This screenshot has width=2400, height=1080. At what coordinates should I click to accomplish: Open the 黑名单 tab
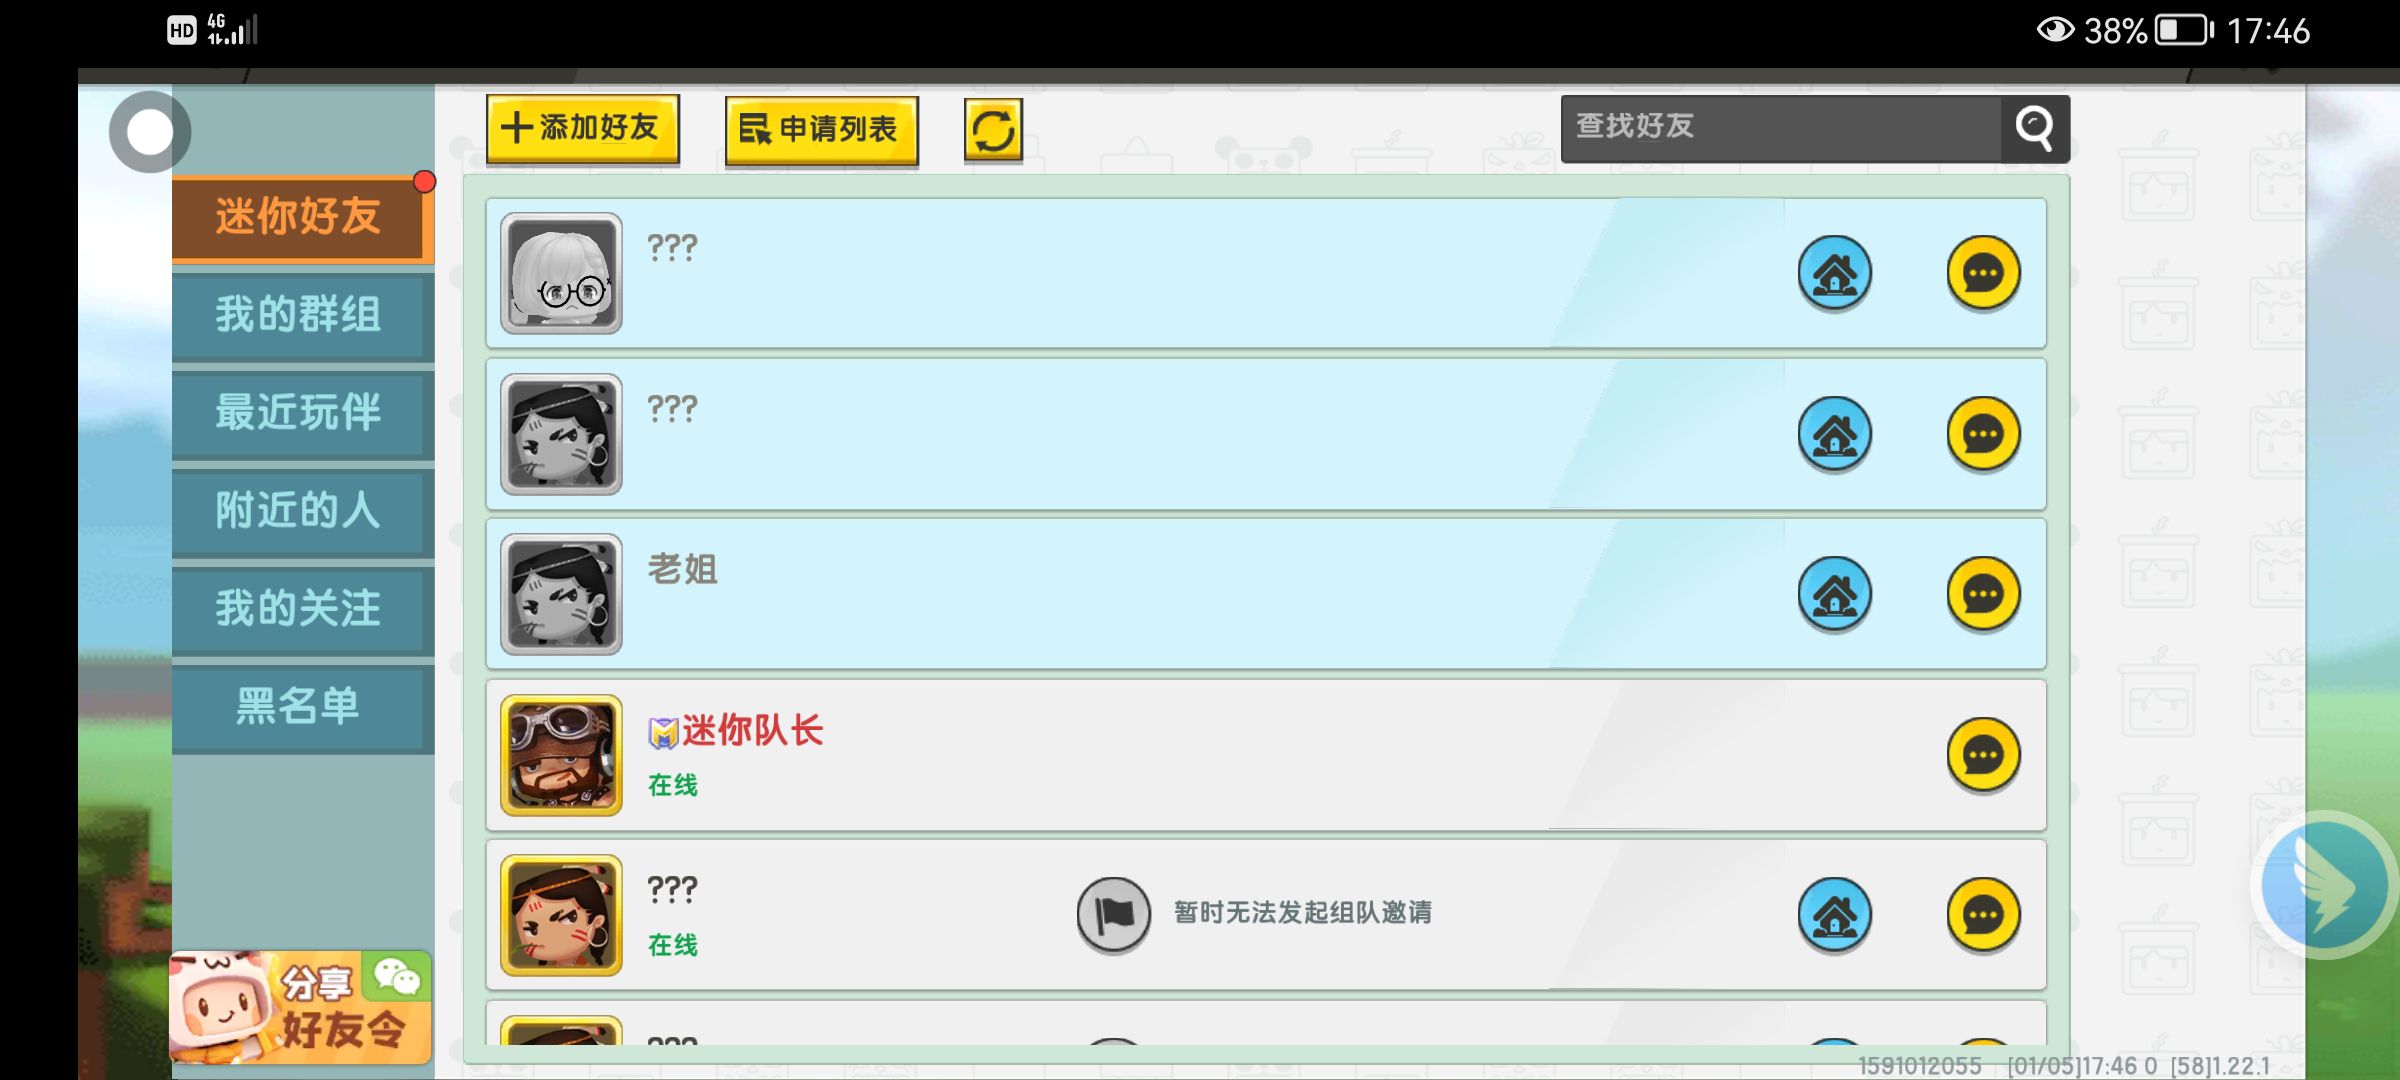pyautogui.click(x=301, y=707)
